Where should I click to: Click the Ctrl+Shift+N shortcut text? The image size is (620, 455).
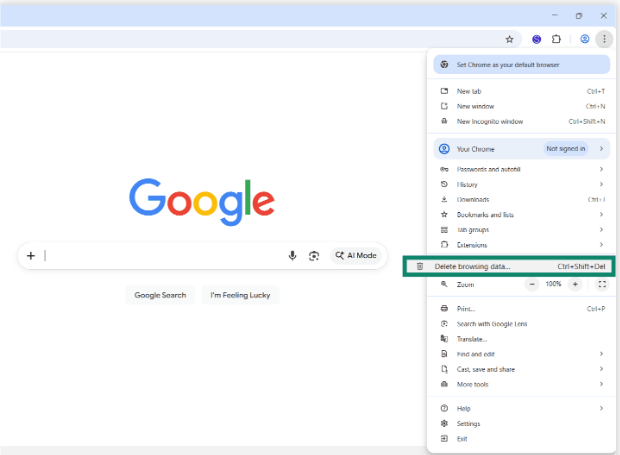point(587,121)
